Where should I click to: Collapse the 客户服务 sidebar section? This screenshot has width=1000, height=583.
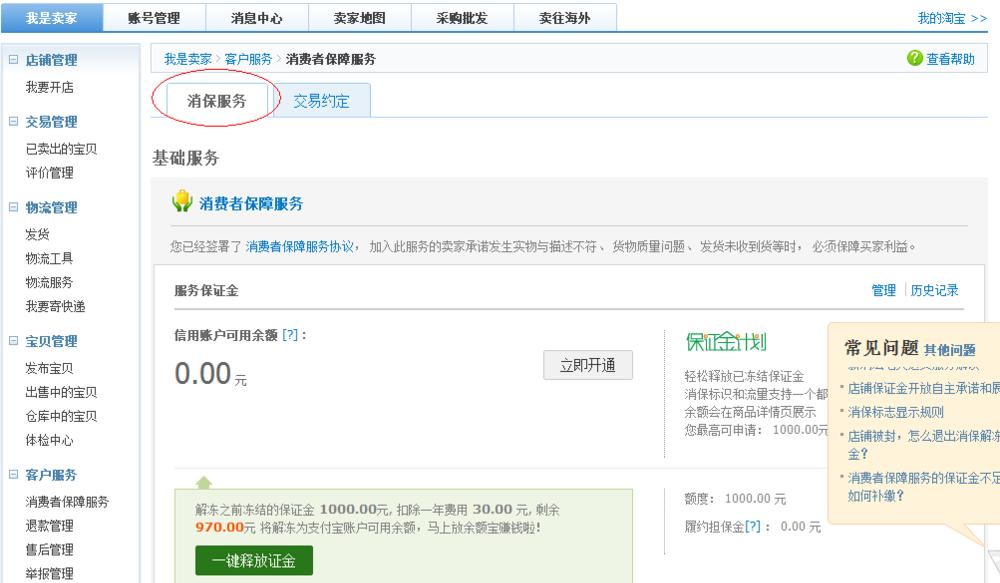coord(13,474)
